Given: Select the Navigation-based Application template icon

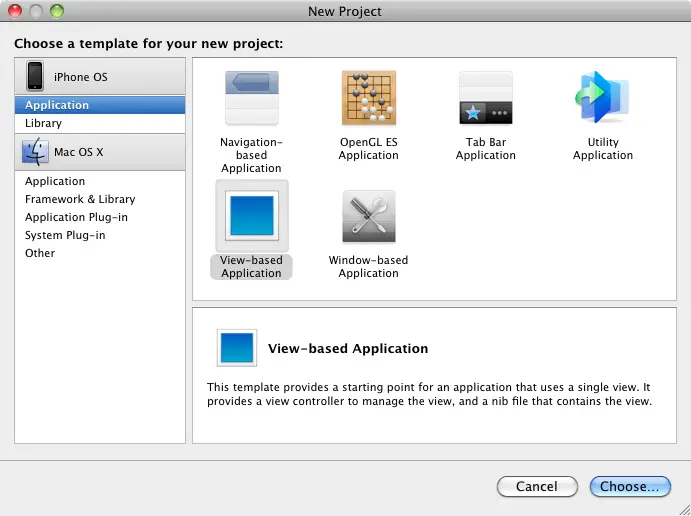Looking at the screenshot, I should click(252, 98).
